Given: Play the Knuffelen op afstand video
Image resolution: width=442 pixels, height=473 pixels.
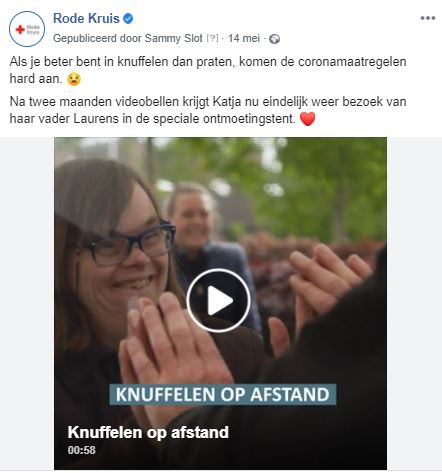Looking at the screenshot, I should 218,300.
